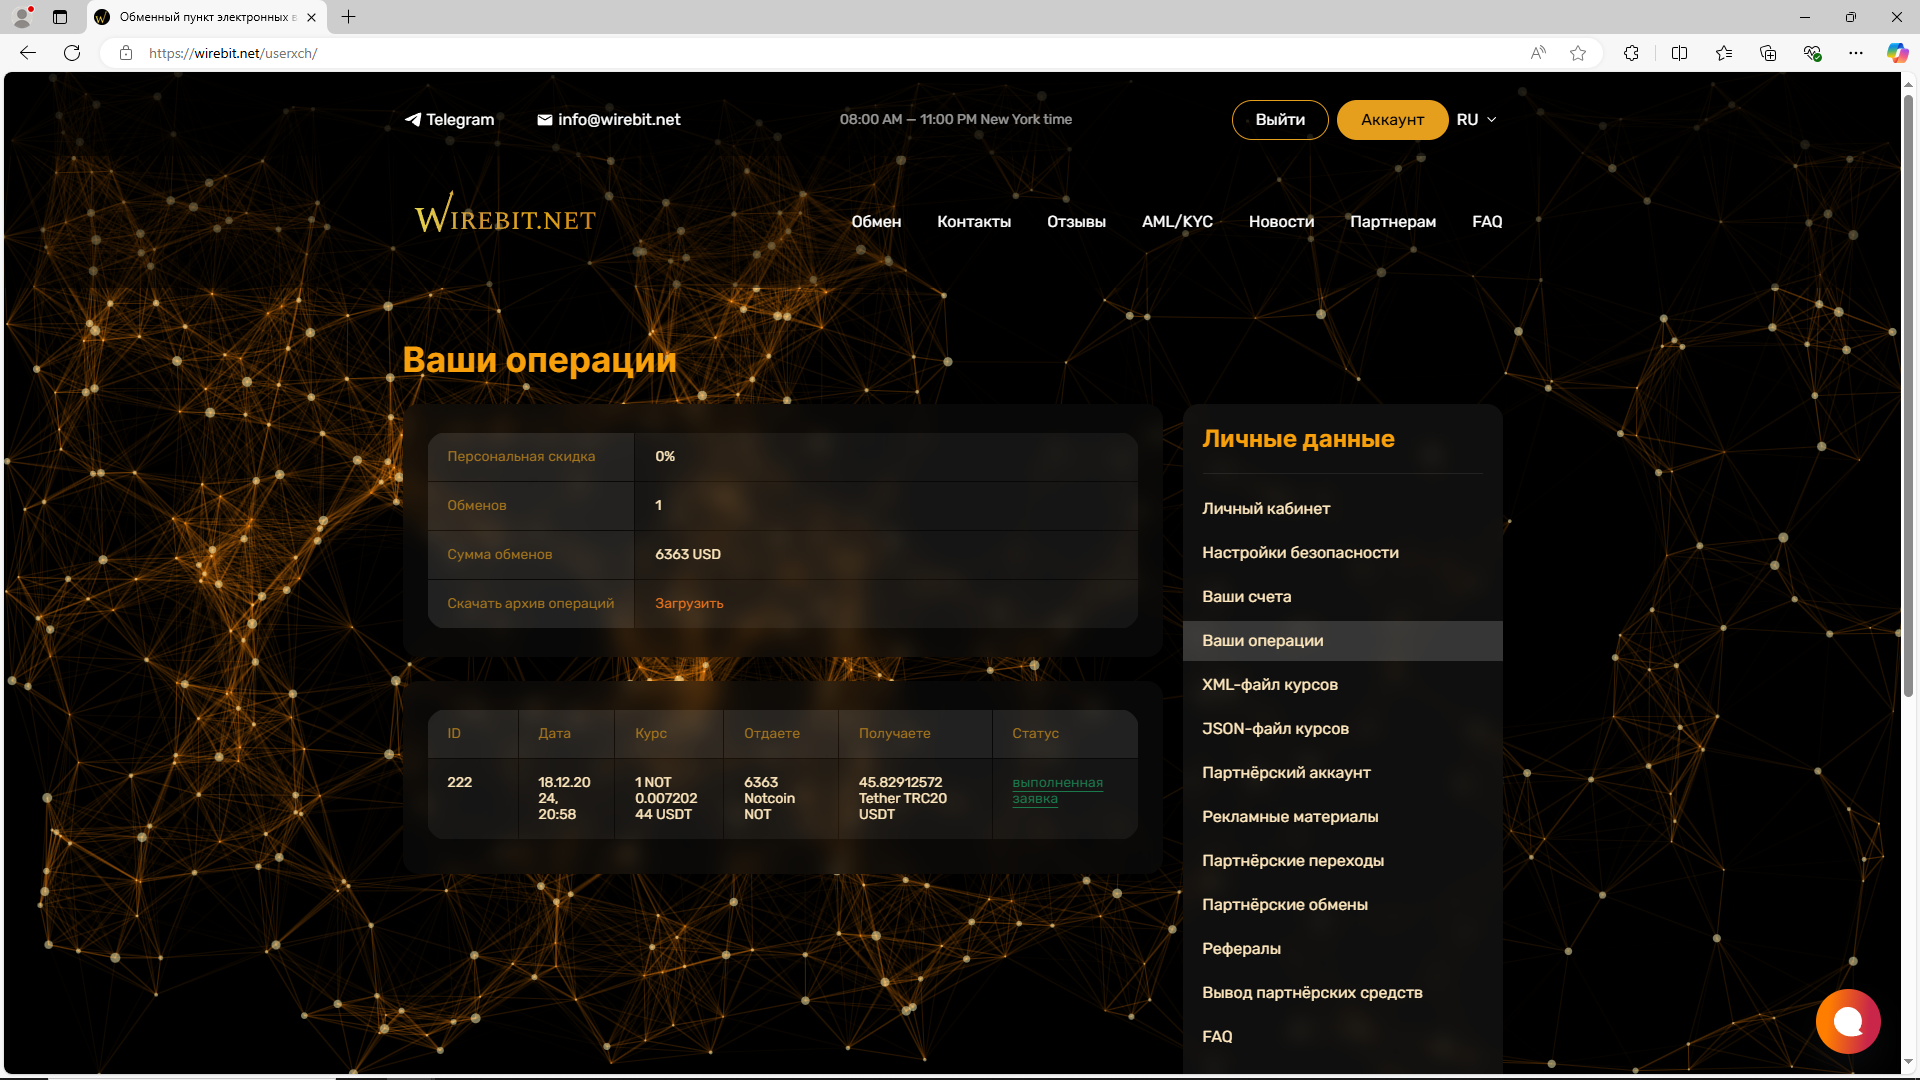Click the Wirebit.net logo
This screenshot has width=1920, height=1080.
[505, 213]
